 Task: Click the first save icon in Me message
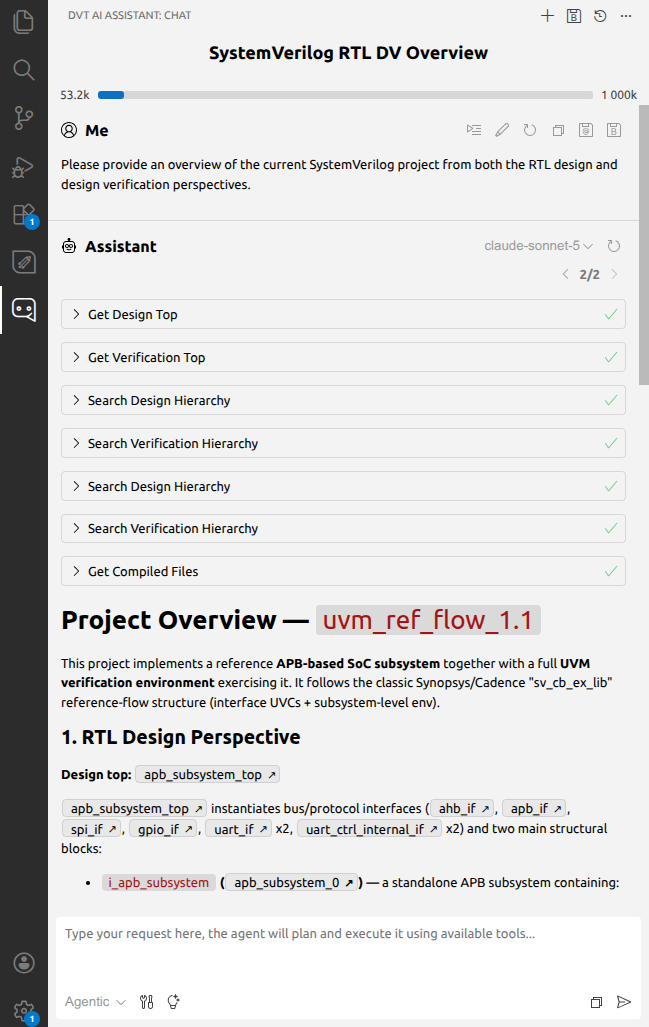(586, 130)
